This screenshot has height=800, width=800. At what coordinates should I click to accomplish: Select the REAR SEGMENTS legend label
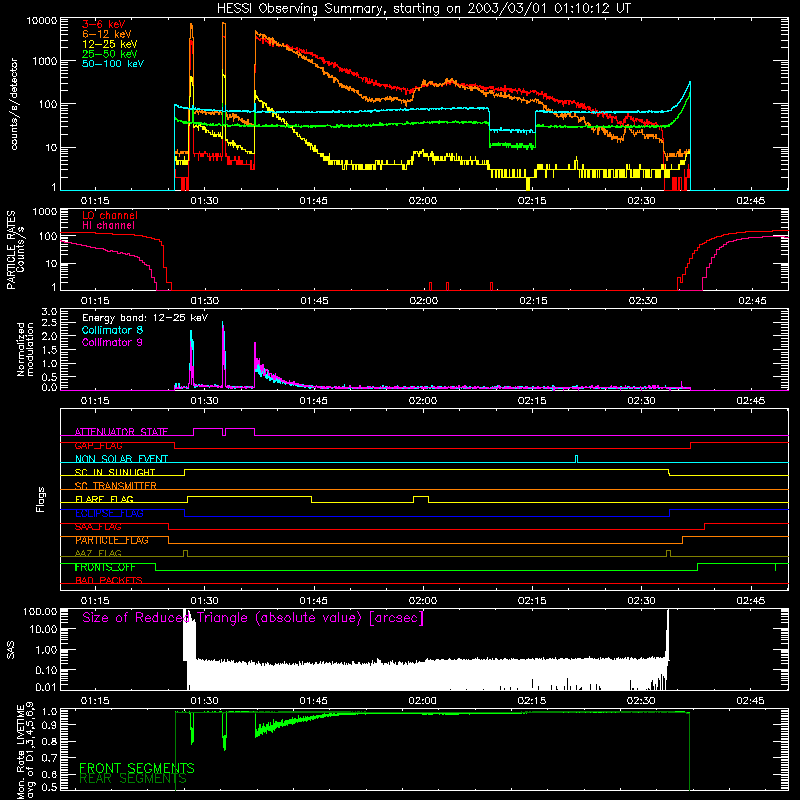point(133,779)
